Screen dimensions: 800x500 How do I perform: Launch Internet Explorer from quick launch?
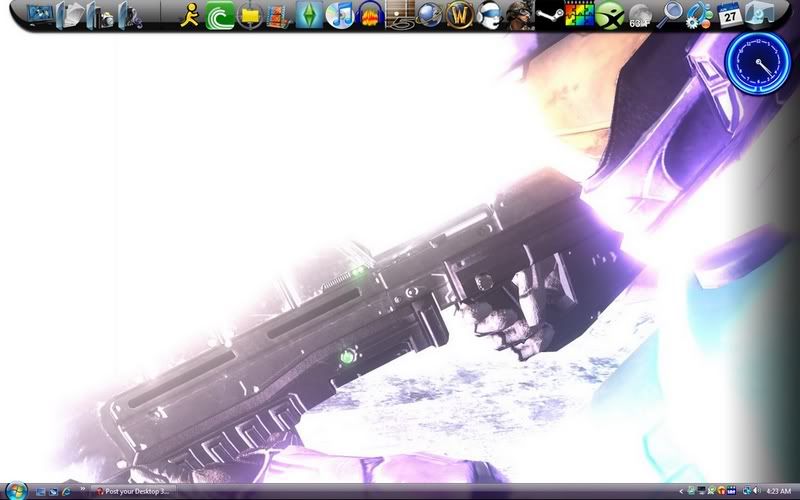[66, 492]
